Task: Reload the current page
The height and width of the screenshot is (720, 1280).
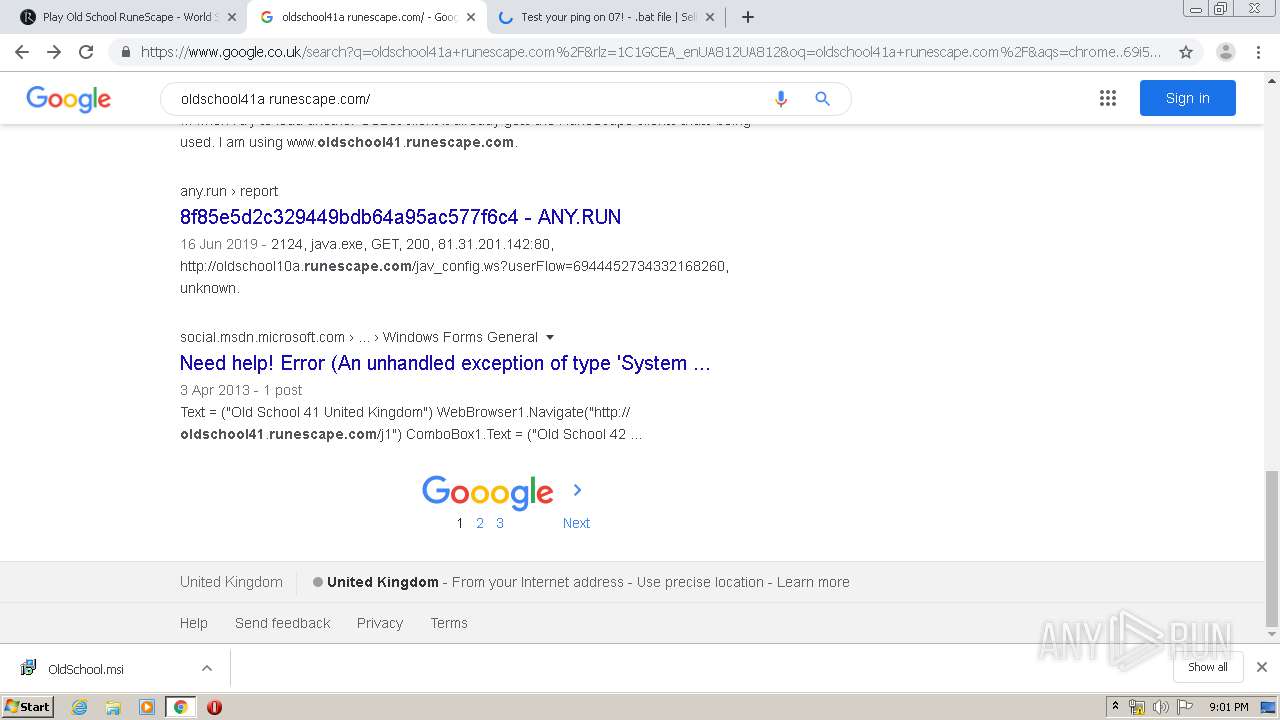Action: click(86, 52)
